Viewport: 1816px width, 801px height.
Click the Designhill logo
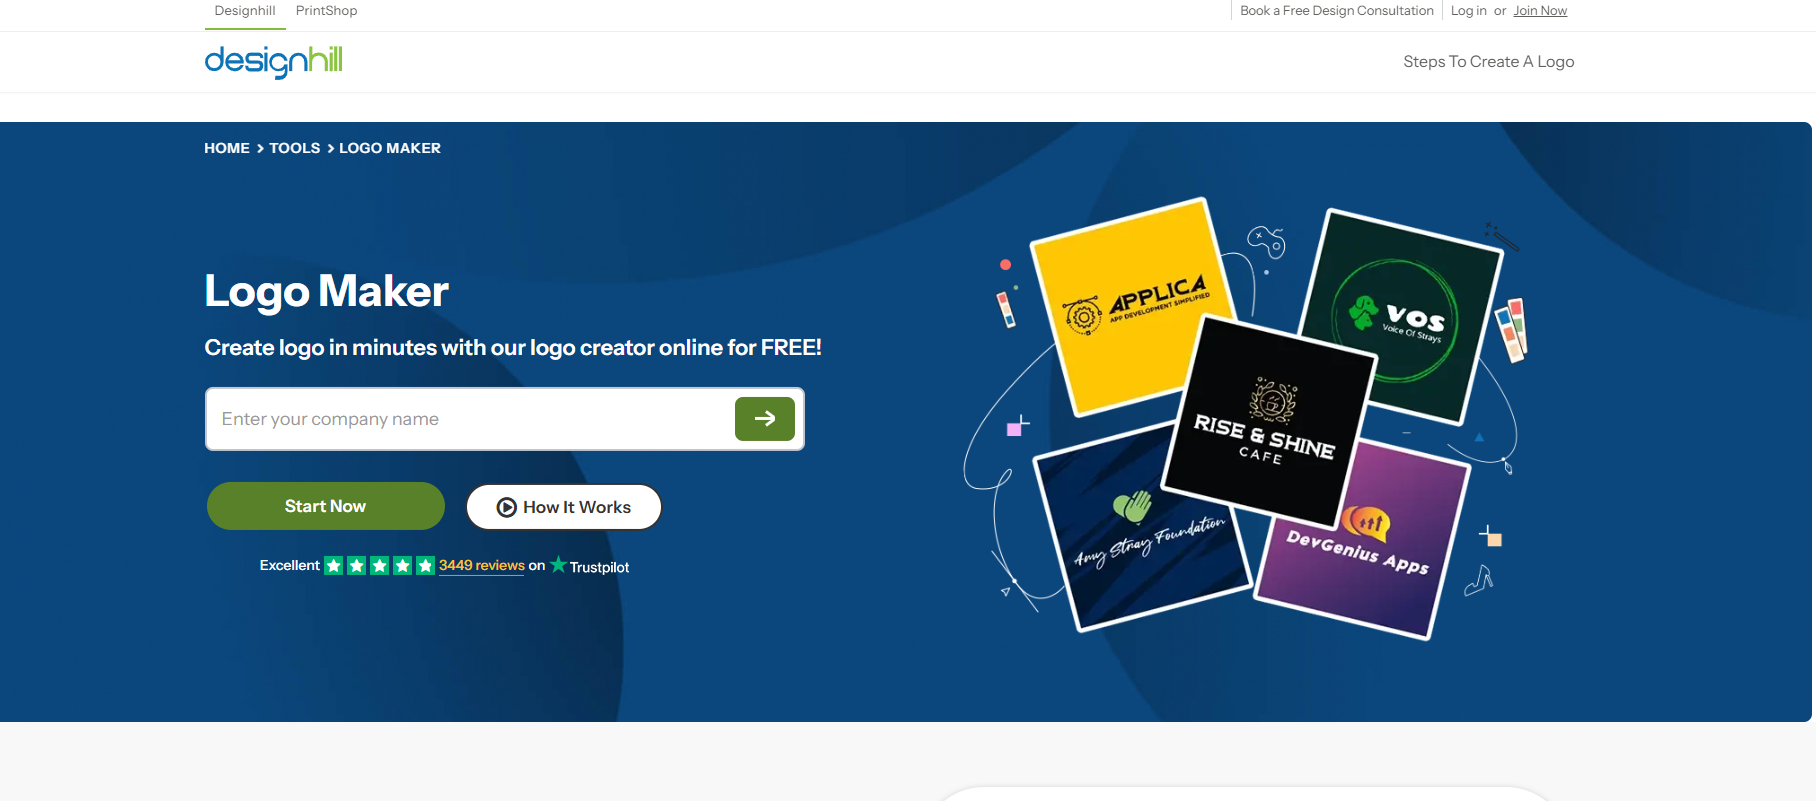click(273, 61)
